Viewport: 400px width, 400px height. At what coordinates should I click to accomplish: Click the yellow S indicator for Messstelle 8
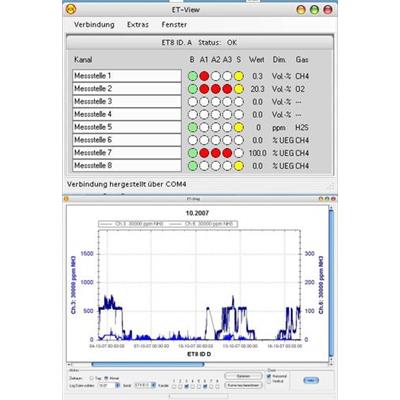pos(239,166)
